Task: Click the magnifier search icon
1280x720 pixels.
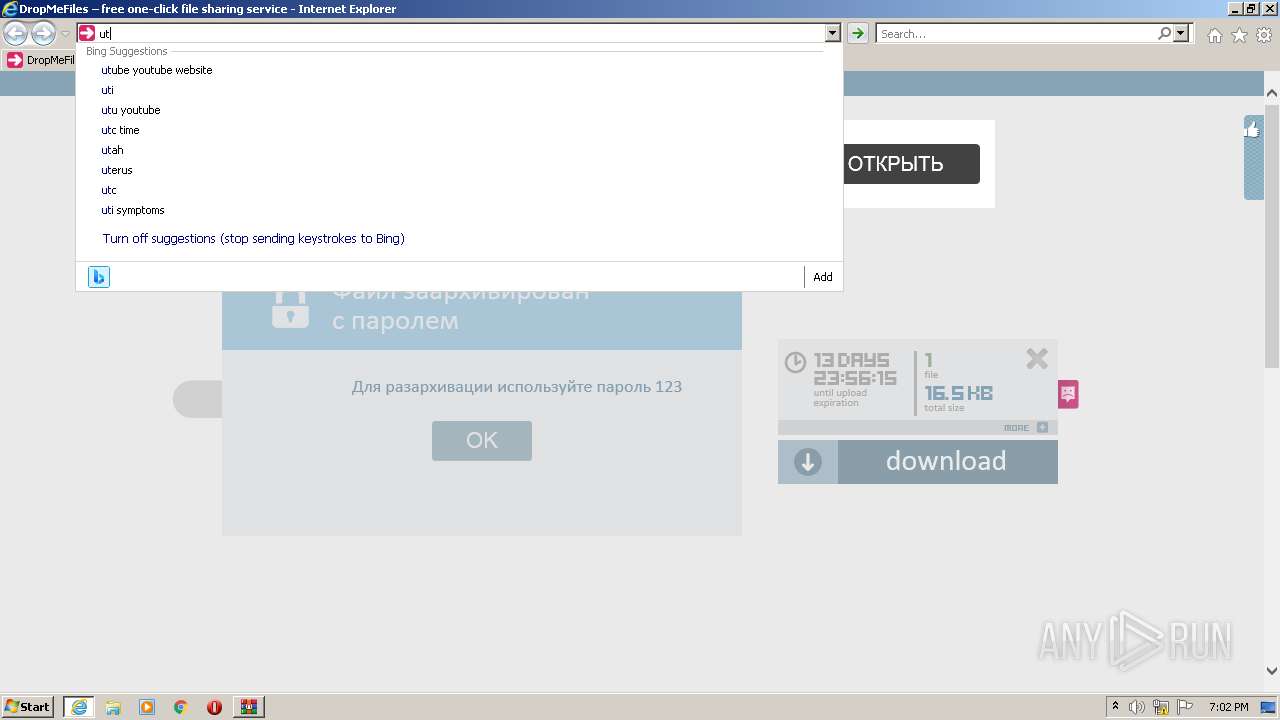Action: (1164, 33)
